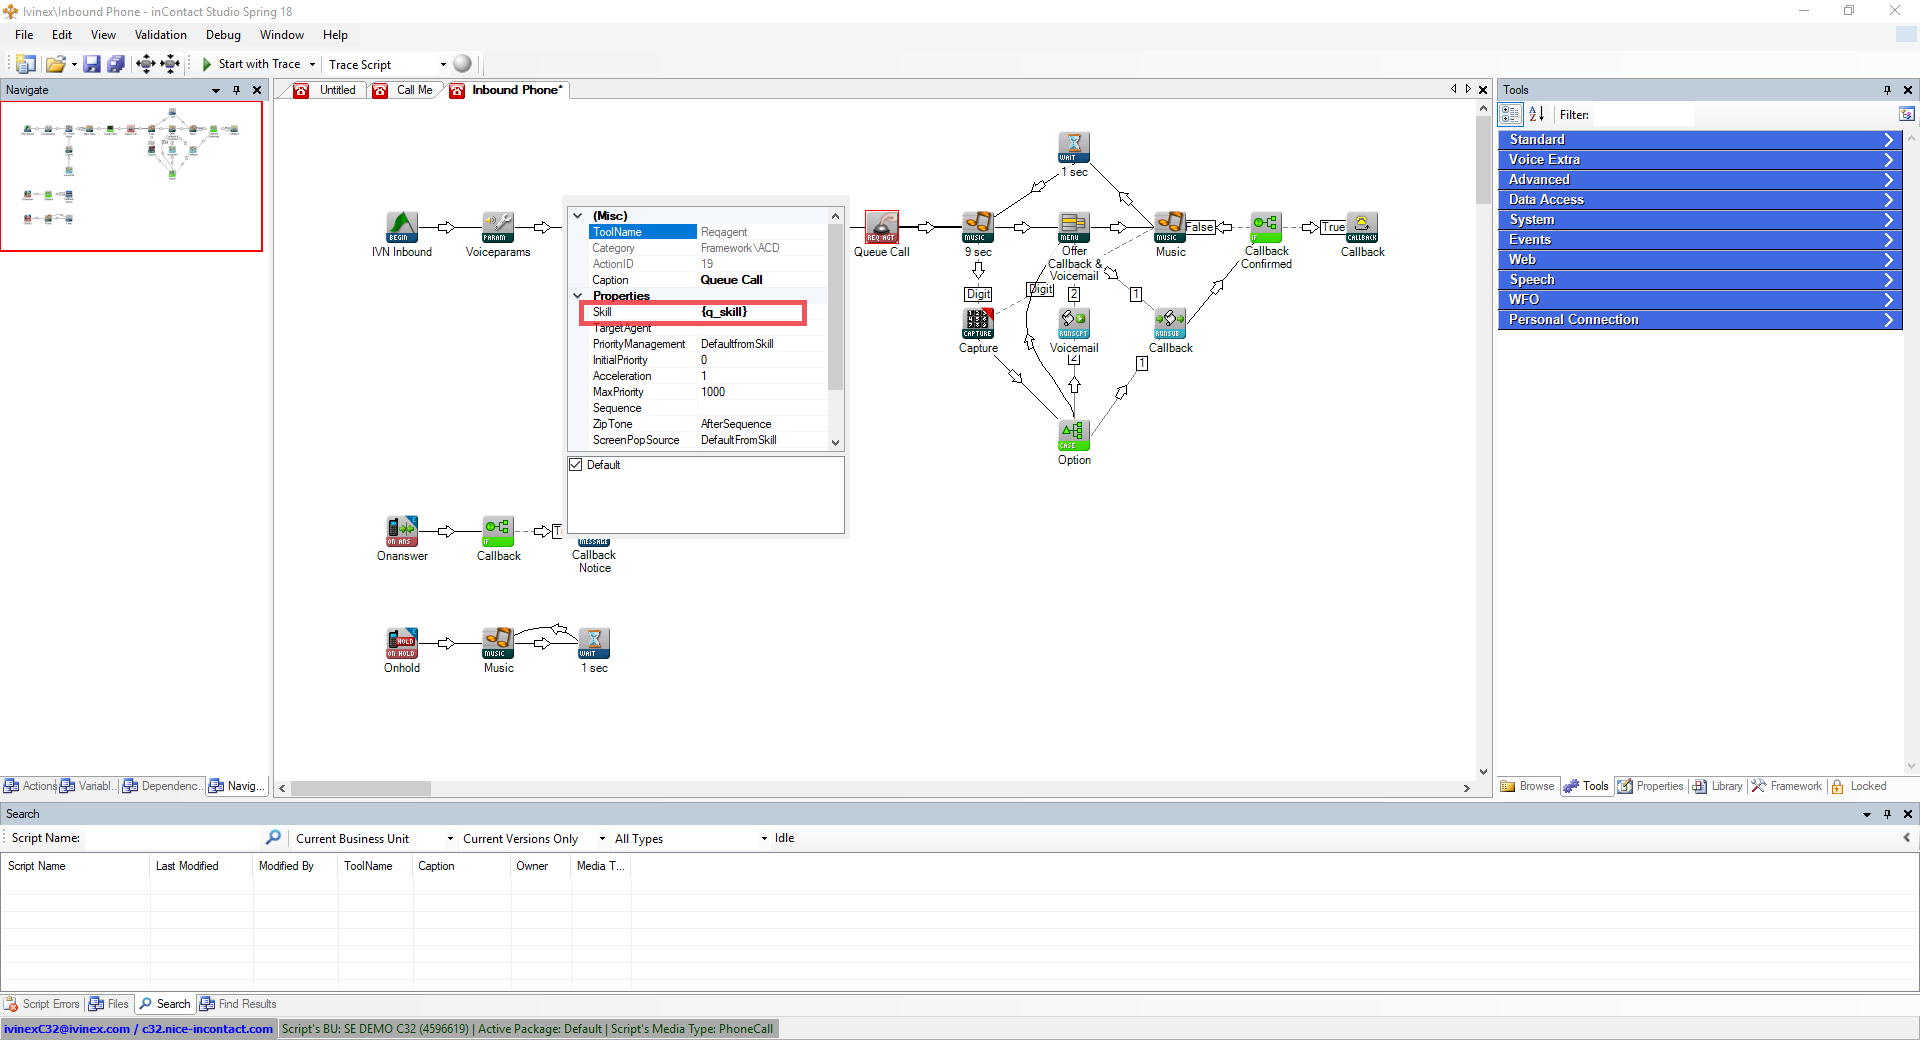Select the top 1 sec wait action icon
The image size is (1920, 1040).
click(x=1074, y=147)
